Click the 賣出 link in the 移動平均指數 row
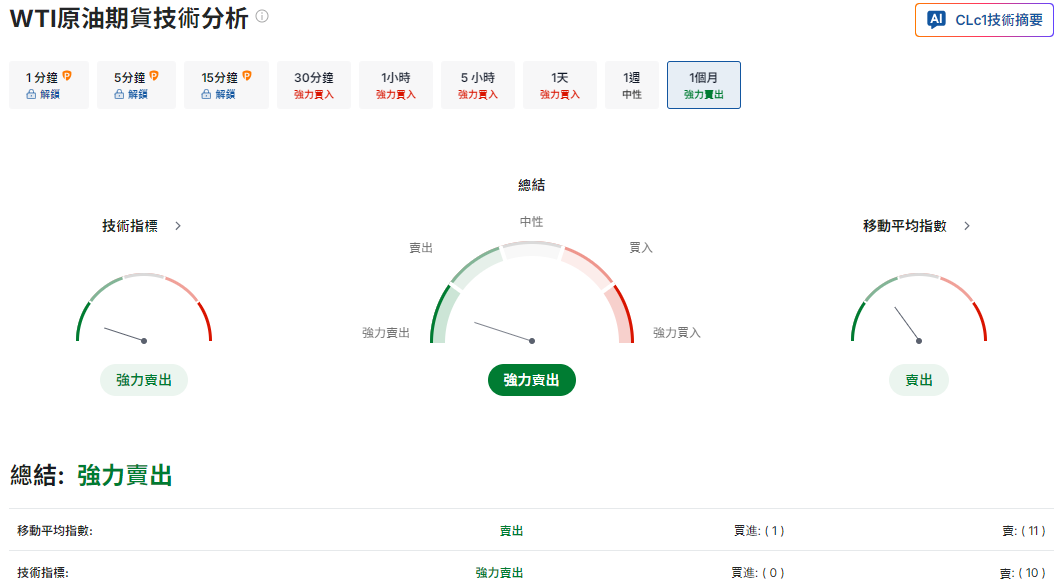Screen dimensions: 1057x585 click(x=510, y=531)
